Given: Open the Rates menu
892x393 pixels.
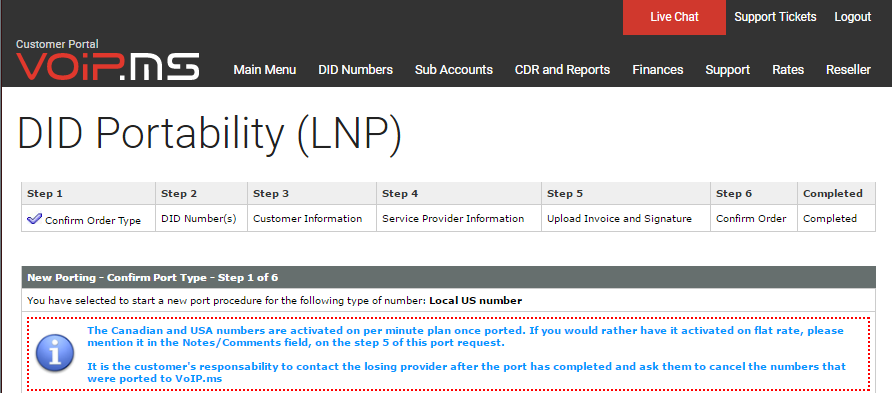Looking at the screenshot, I should [x=788, y=70].
